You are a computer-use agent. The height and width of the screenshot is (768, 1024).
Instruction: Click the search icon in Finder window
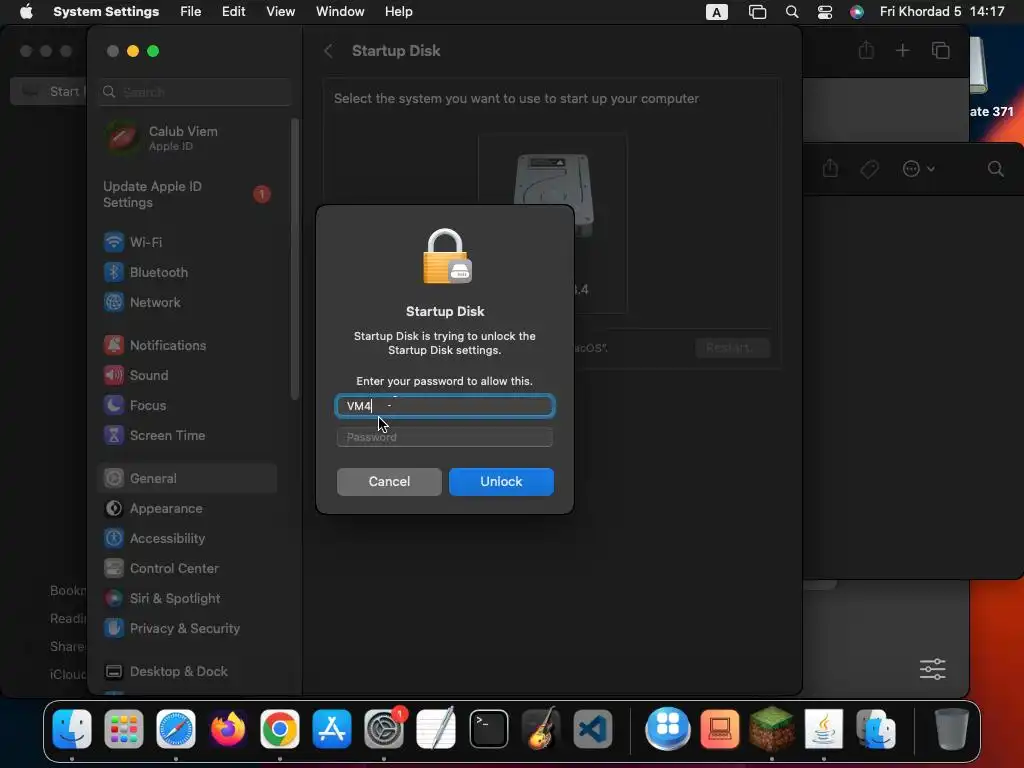point(995,169)
